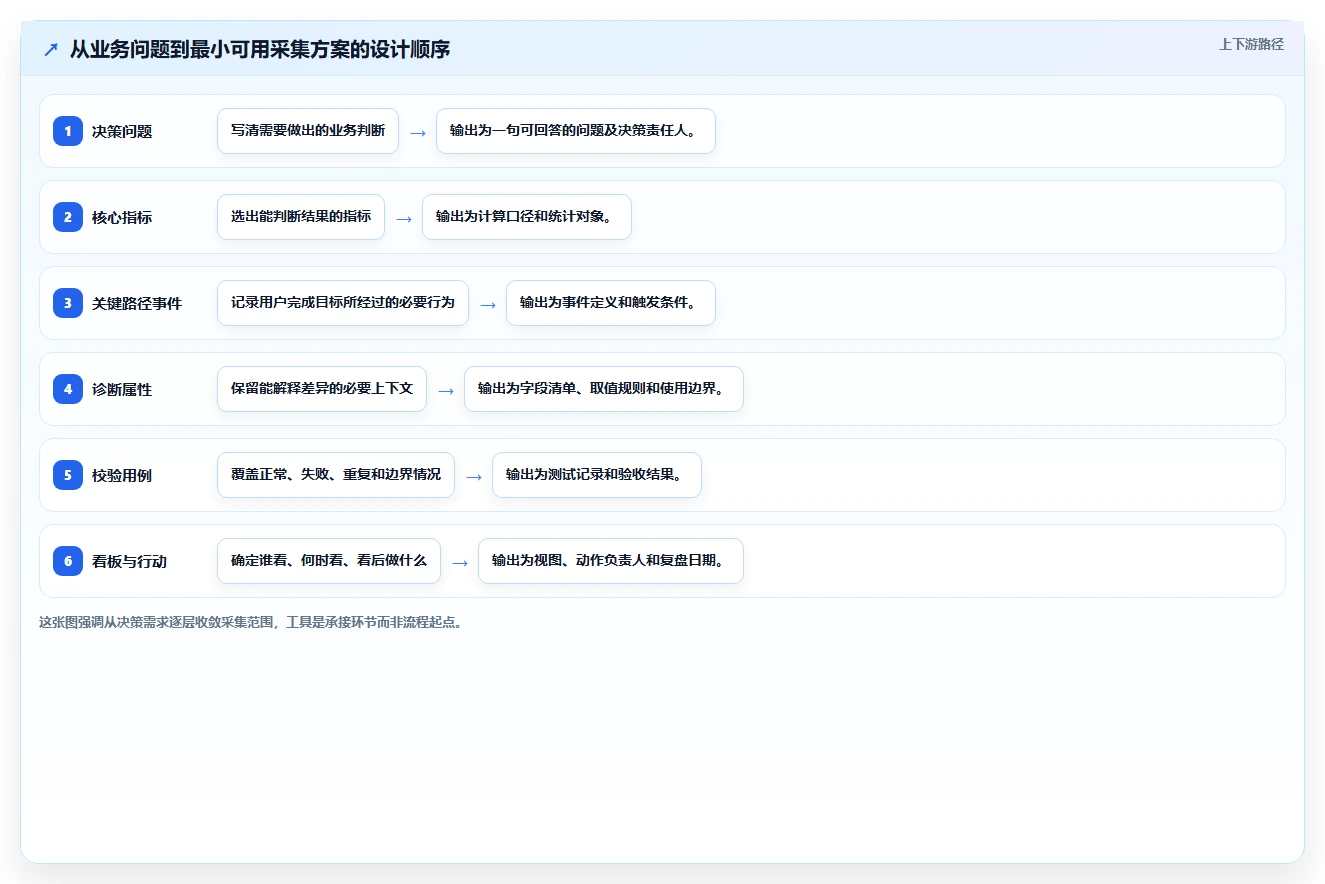This screenshot has width=1325, height=884.
Task: Click the 输出为一句可回答的问题及决策责任人 box
Action: pos(576,131)
